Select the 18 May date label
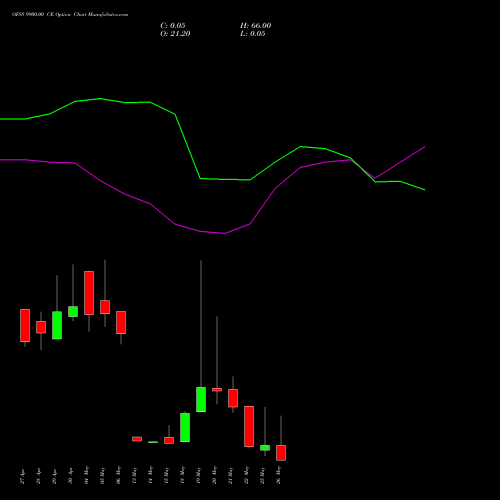The image size is (500, 500). coord(183,475)
